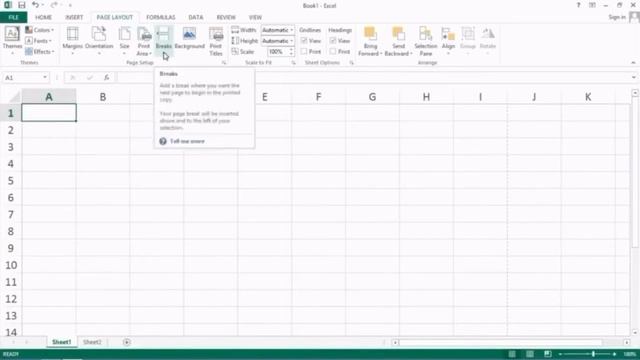Image resolution: width=640 pixels, height=360 pixels.
Task: Select the Sheet2 tab
Action: [92, 342]
